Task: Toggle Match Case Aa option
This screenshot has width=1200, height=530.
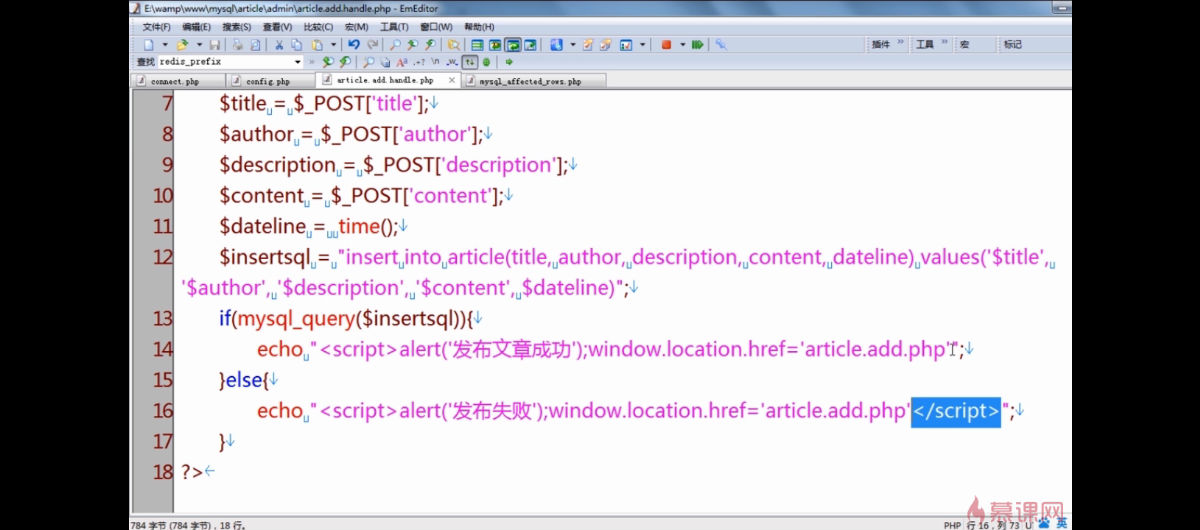Action: (x=401, y=61)
